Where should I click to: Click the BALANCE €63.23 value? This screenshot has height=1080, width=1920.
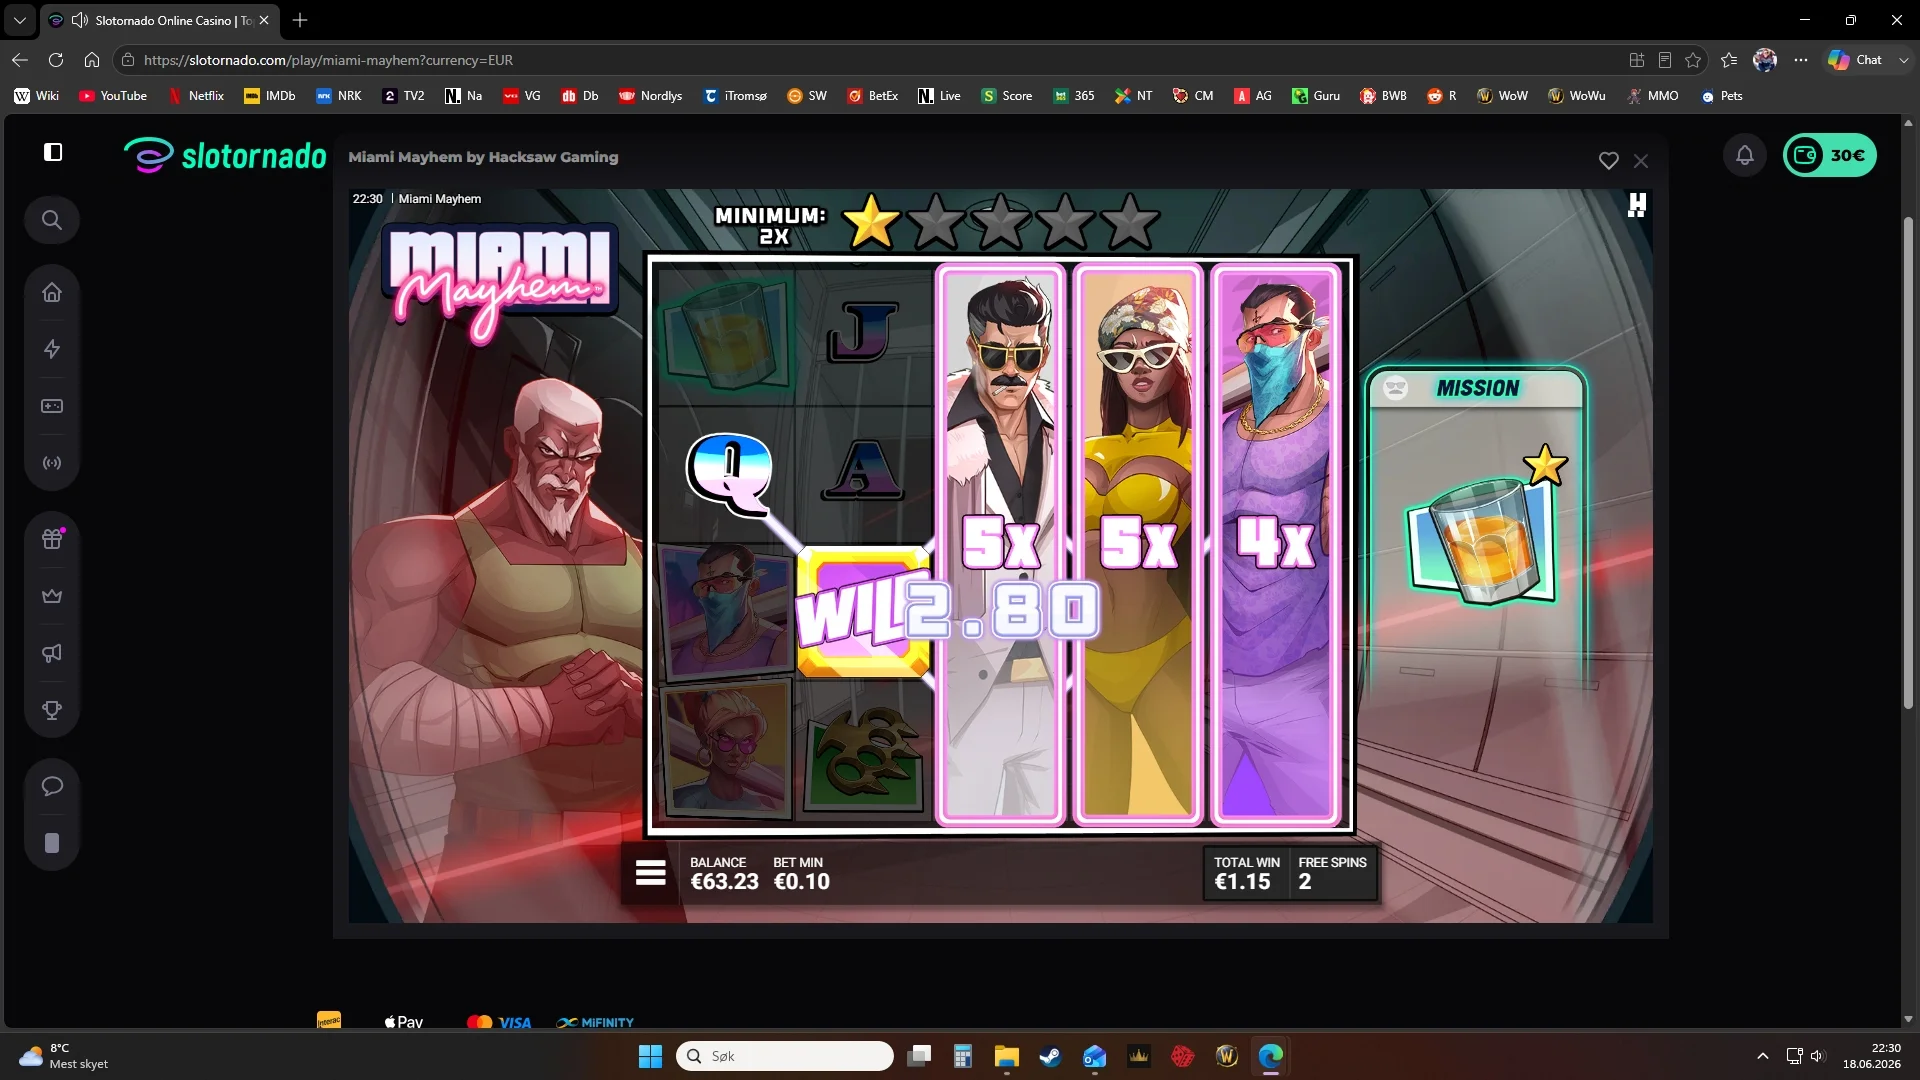tap(724, 882)
